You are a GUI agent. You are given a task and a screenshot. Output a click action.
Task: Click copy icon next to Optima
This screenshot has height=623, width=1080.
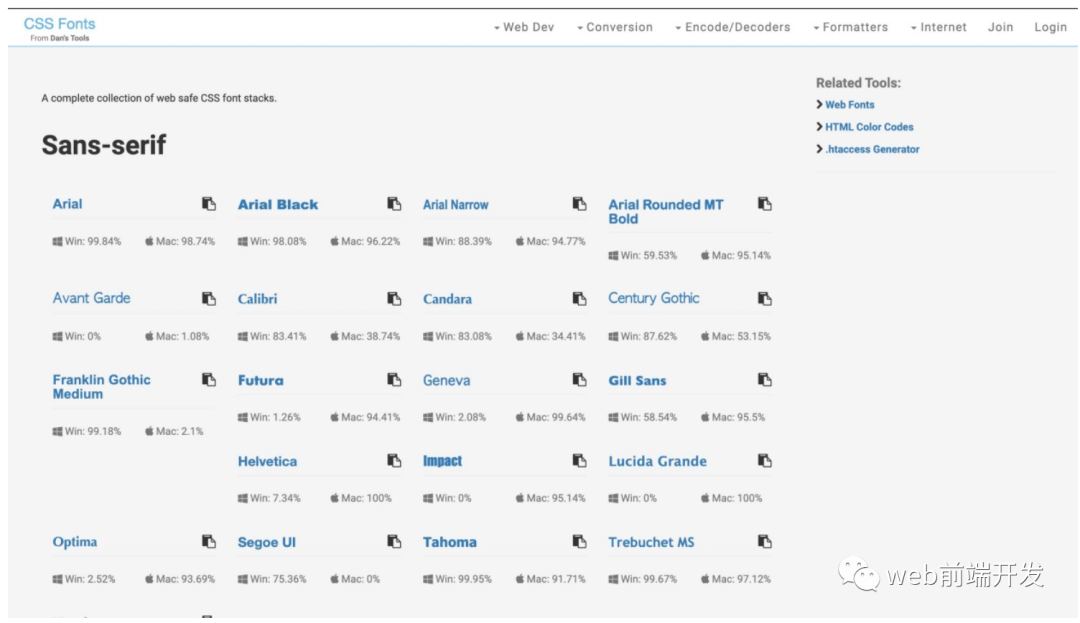click(x=209, y=542)
